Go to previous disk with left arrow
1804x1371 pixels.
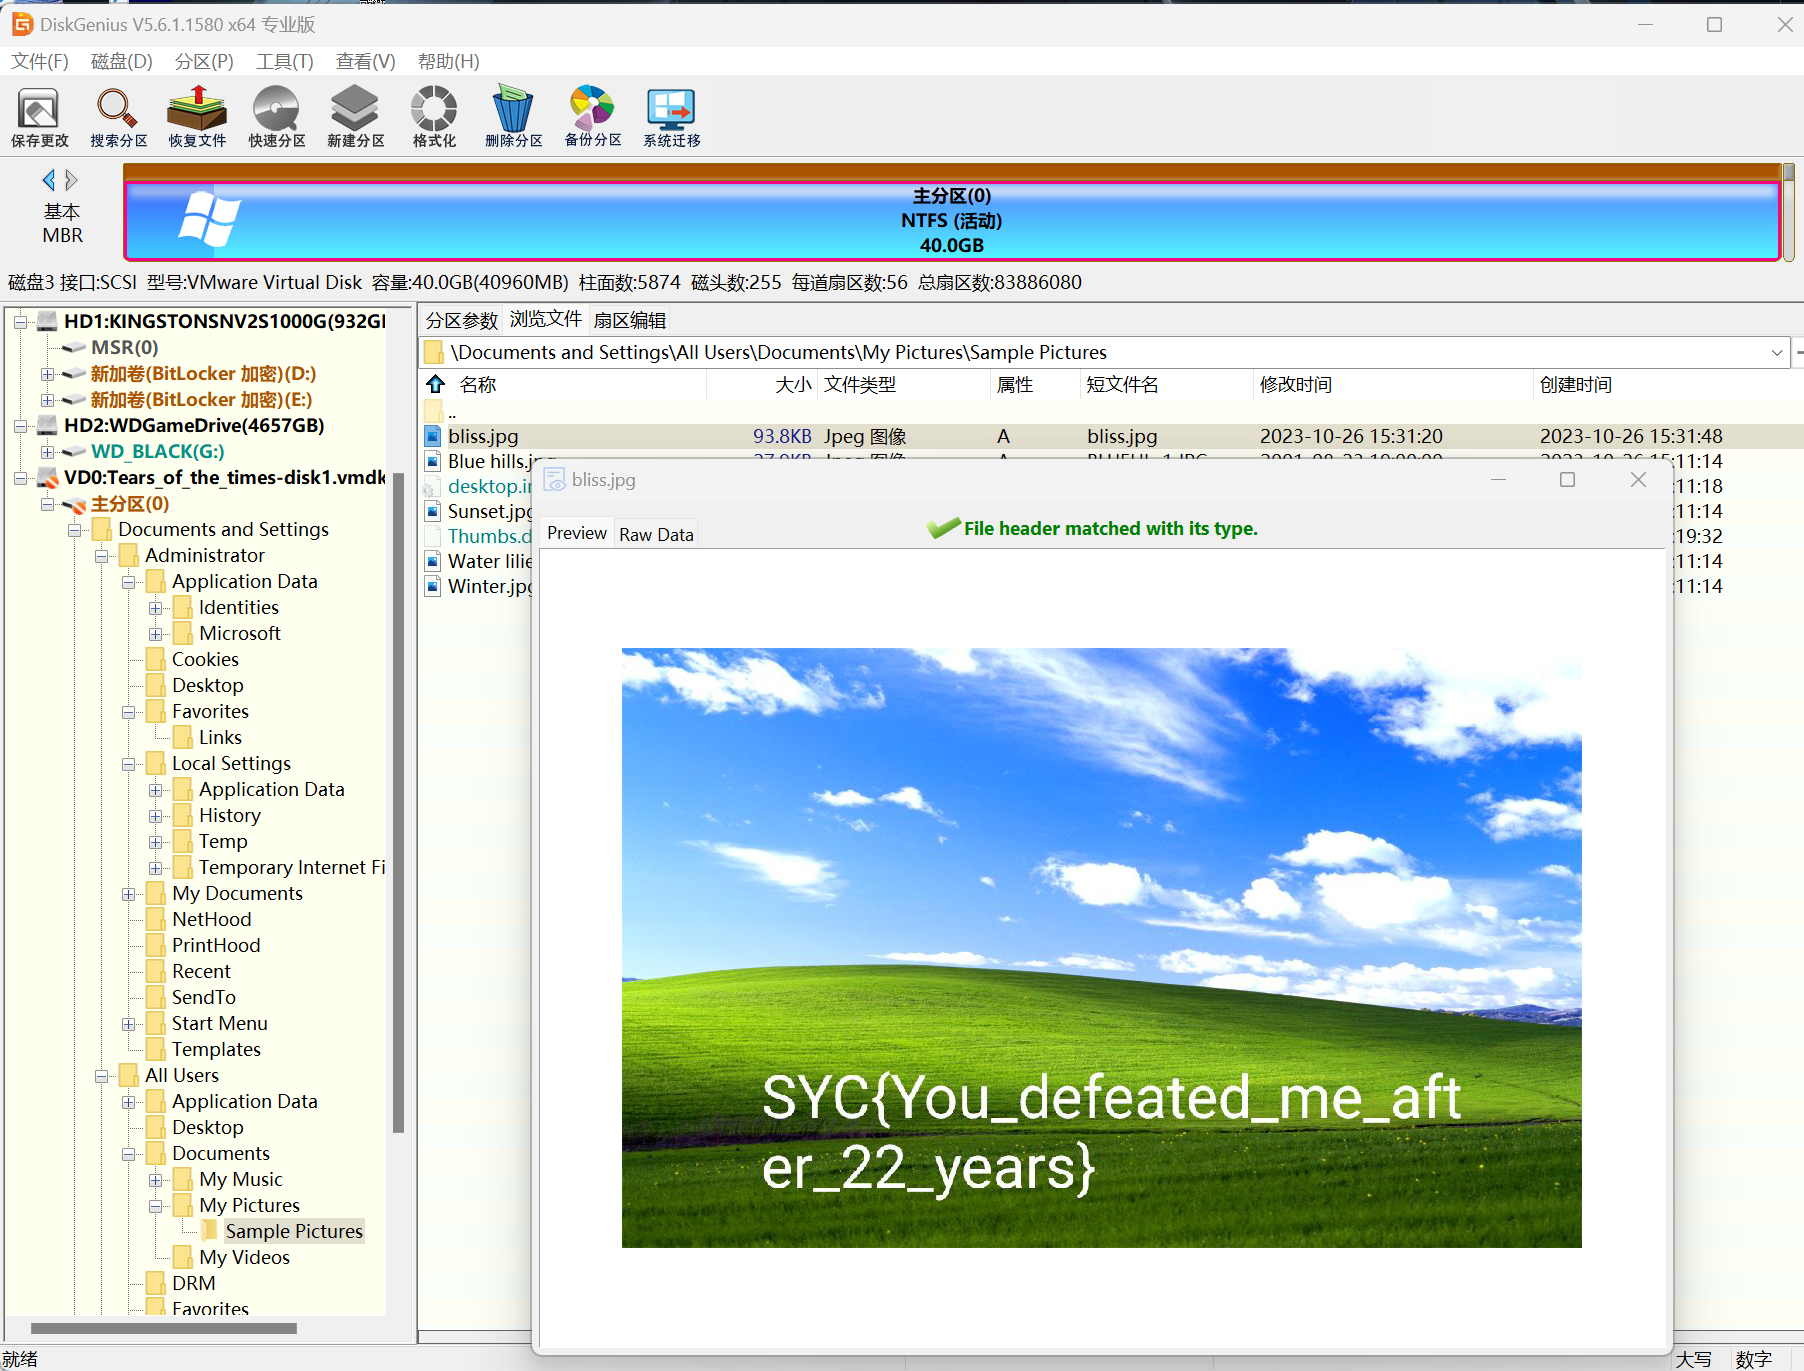tap(48, 180)
